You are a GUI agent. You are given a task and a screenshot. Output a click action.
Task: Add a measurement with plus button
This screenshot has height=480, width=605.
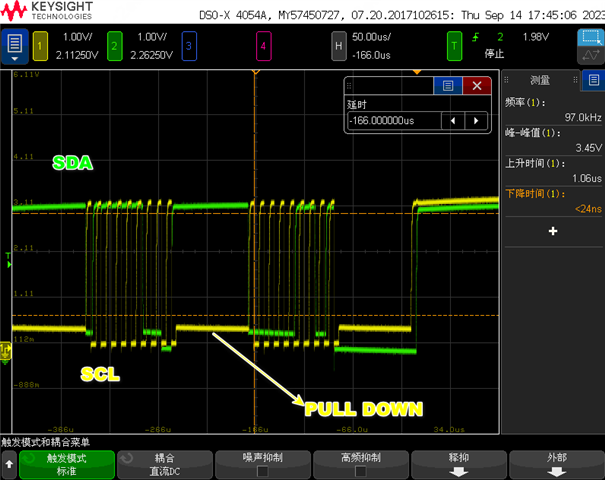553,231
